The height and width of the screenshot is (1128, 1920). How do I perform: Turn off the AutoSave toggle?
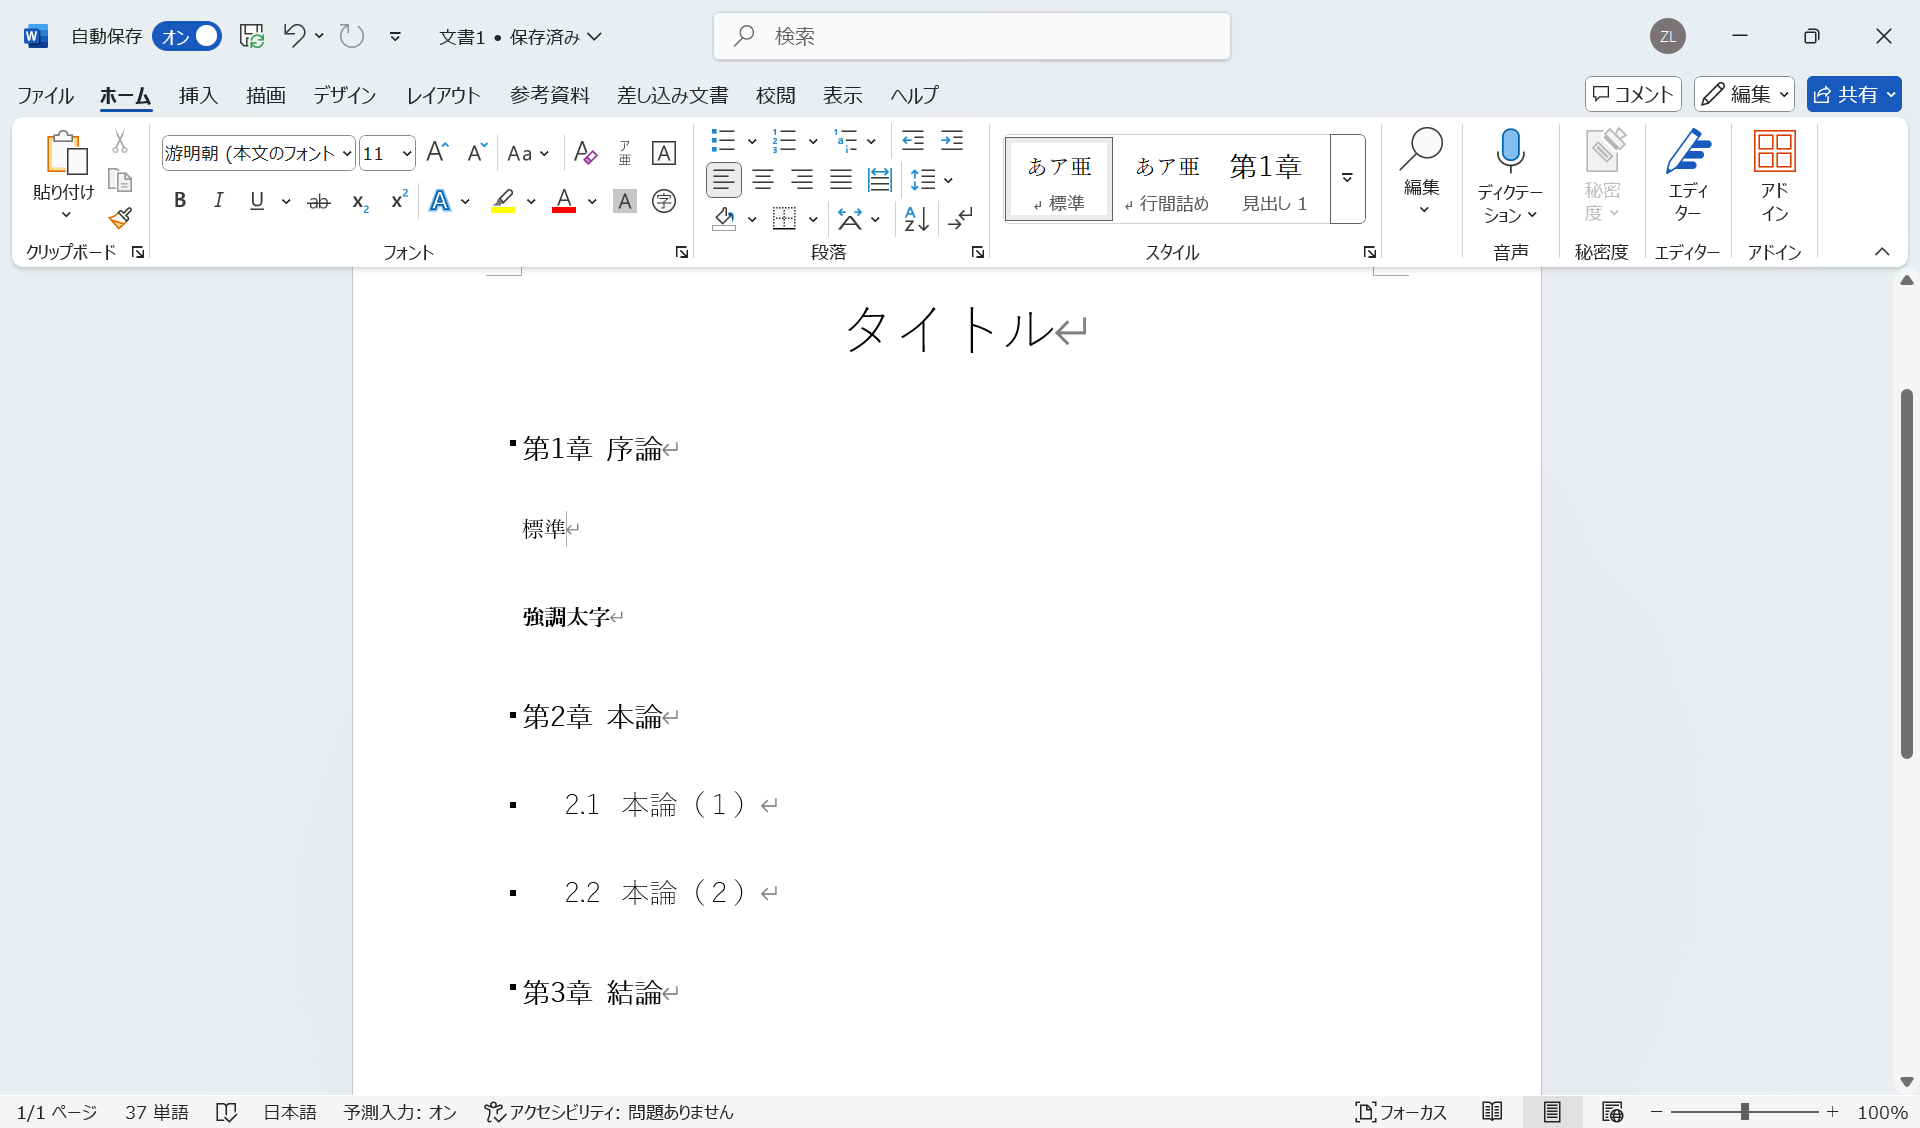coord(187,36)
